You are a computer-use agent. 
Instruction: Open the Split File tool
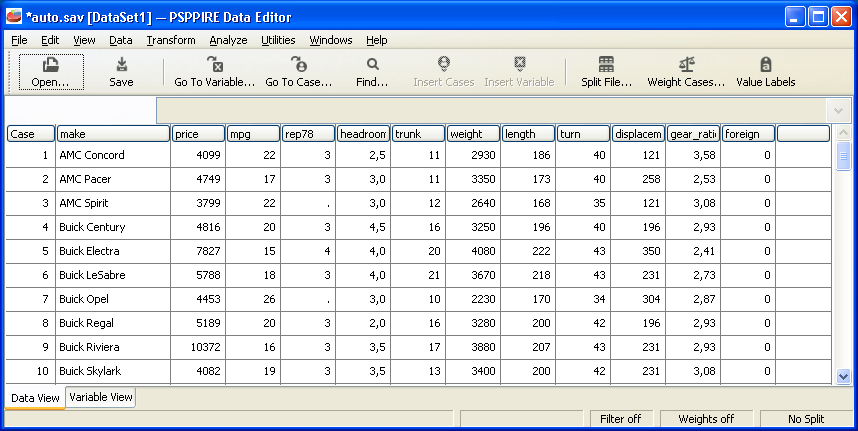(x=606, y=72)
